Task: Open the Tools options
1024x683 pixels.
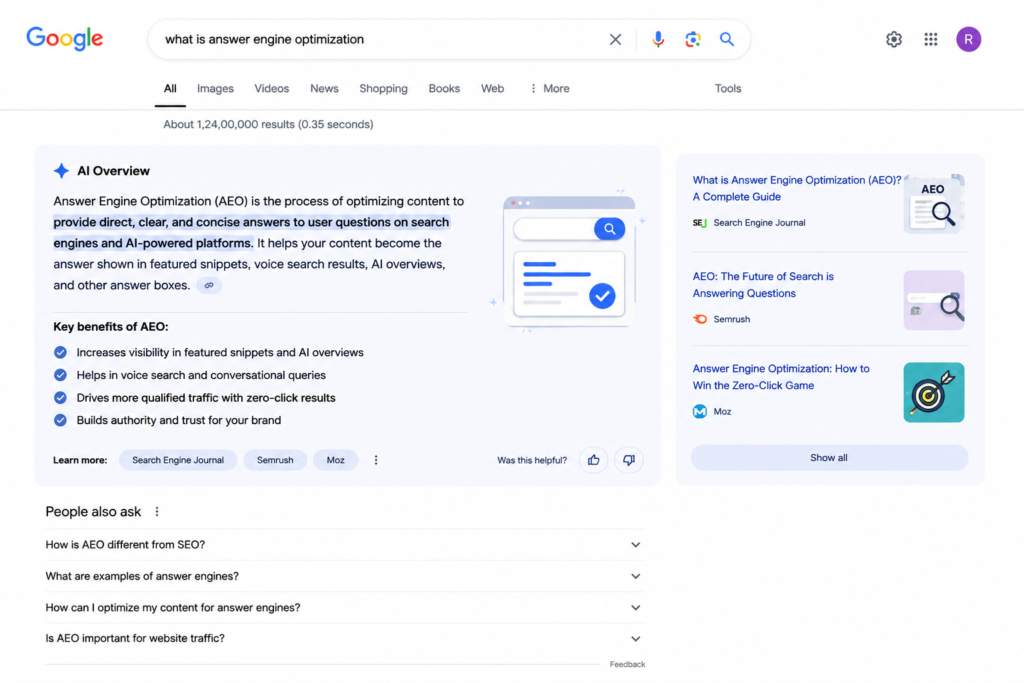Action: [x=728, y=88]
